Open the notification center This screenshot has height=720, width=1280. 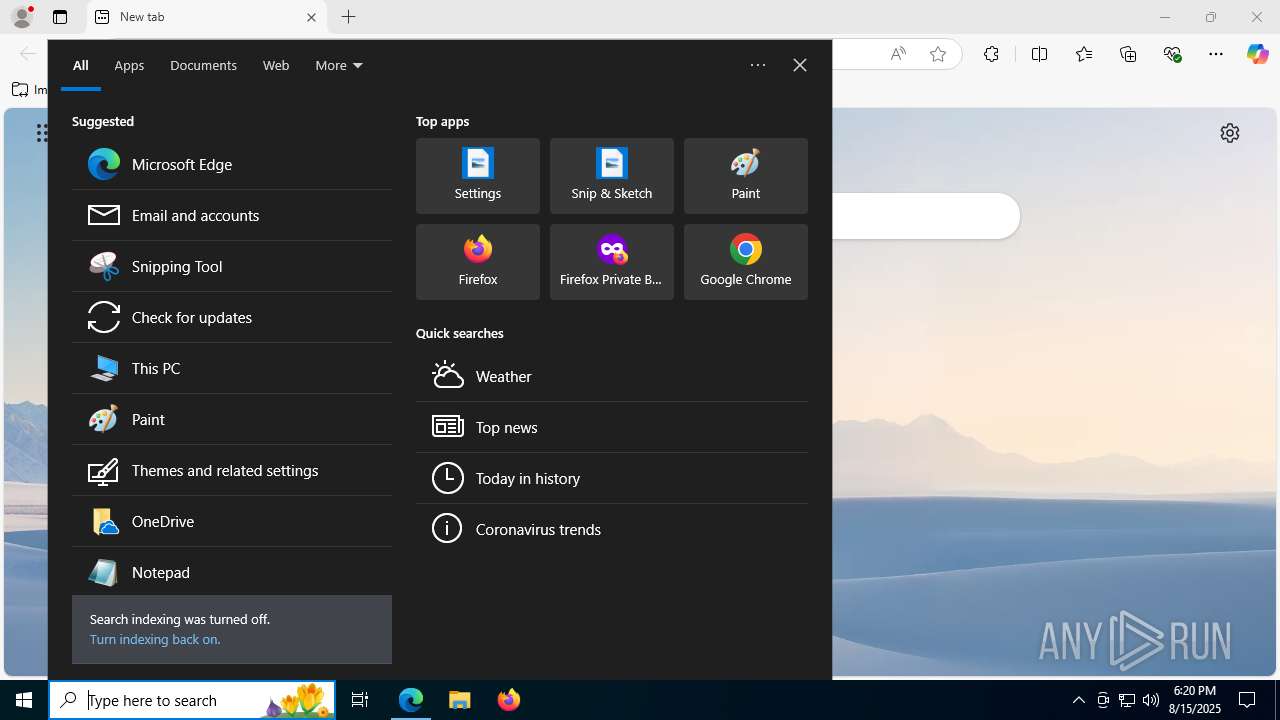(x=1247, y=700)
